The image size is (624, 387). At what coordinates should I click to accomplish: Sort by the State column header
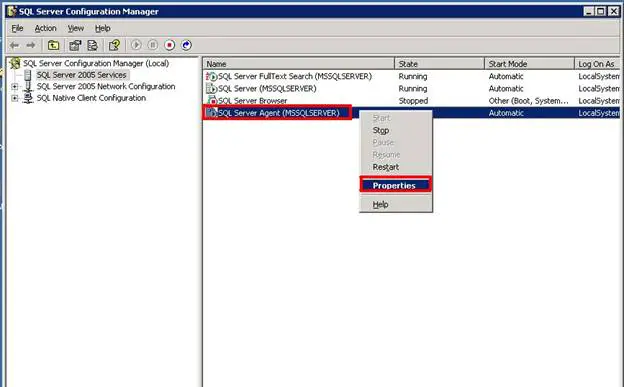(x=439, y=64)
